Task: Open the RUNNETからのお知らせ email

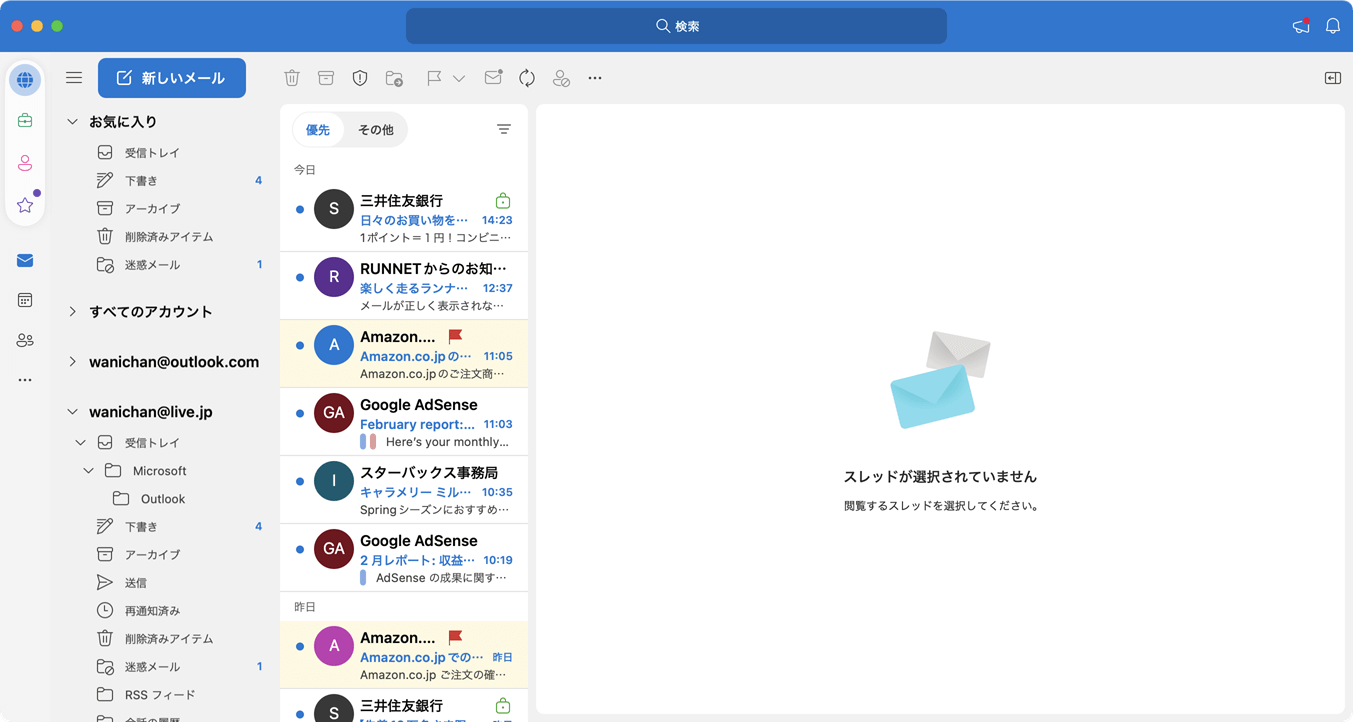Action: pyautogui.click(x=404, y=286)
